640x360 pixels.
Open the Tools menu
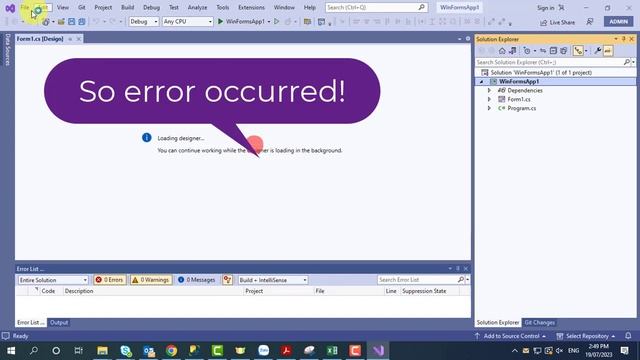click(222, 7)
